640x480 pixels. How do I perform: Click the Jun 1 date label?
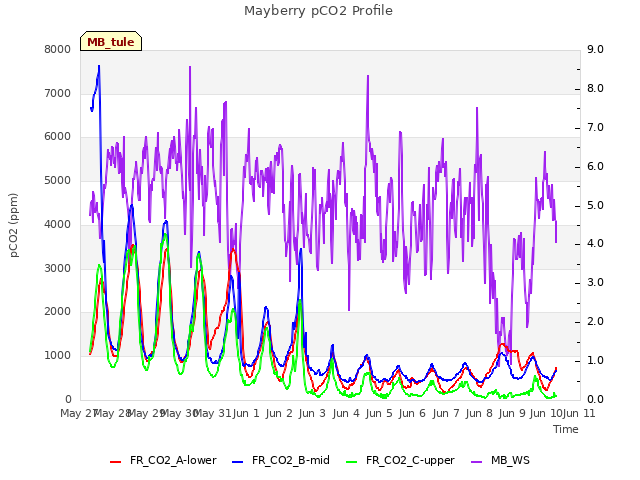246,413
